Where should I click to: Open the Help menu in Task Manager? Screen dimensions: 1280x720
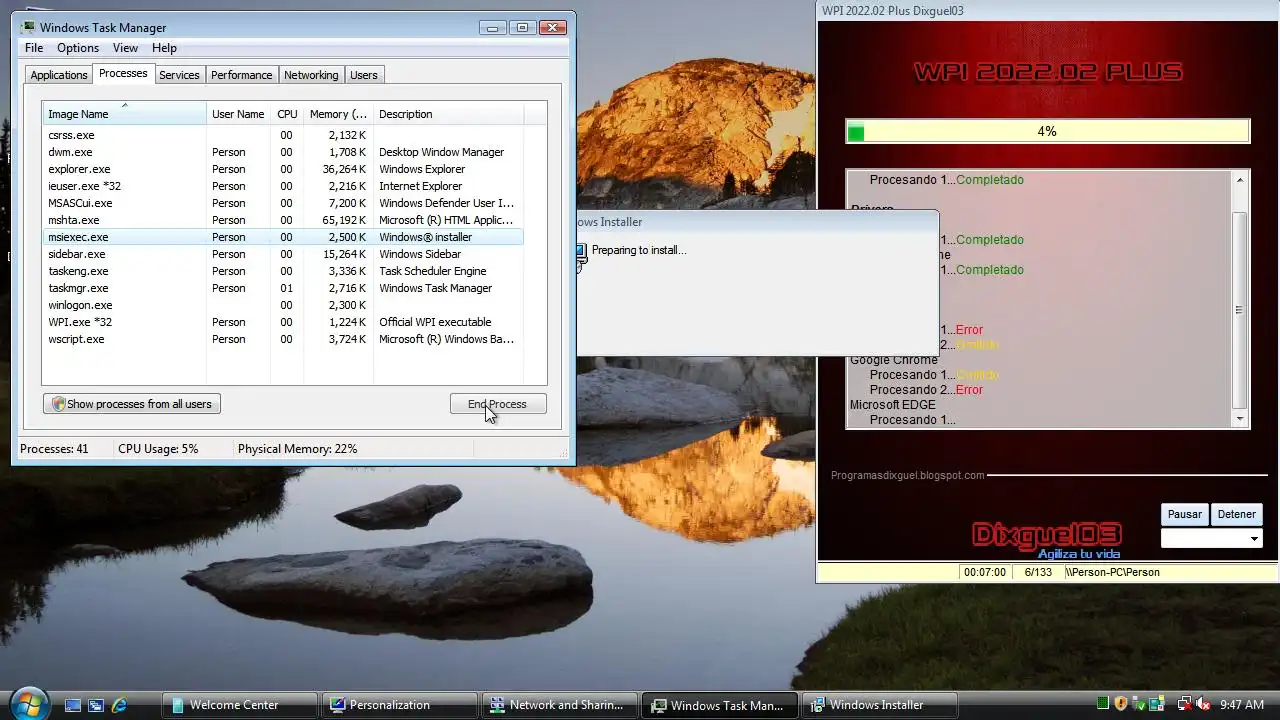164,48
